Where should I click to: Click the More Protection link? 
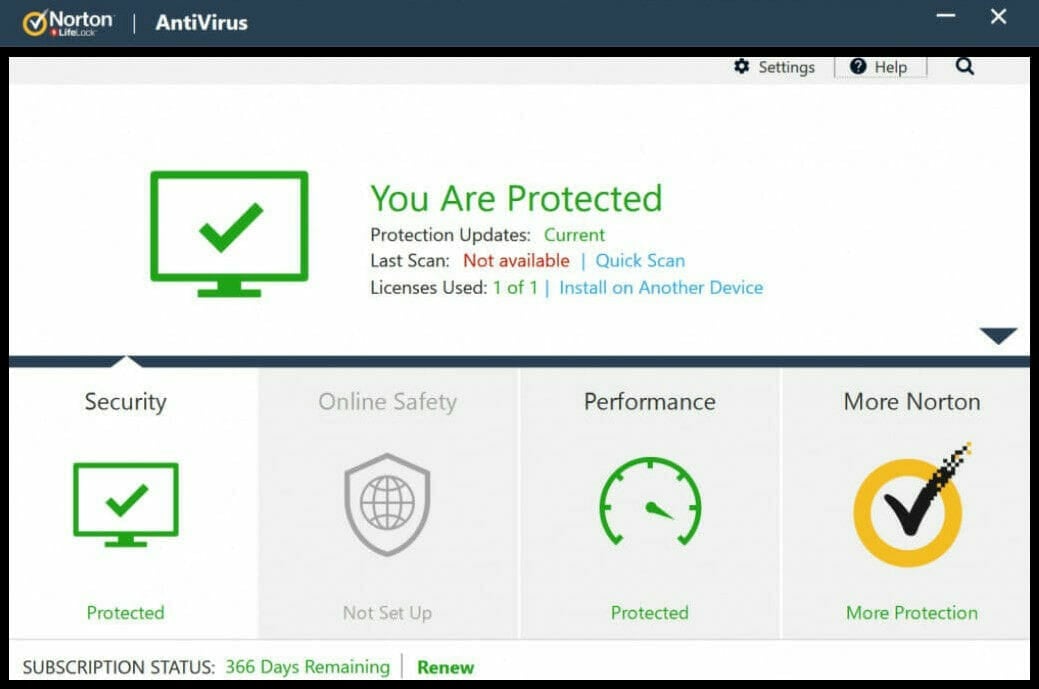pyautogui.click(x=912, y=613)
